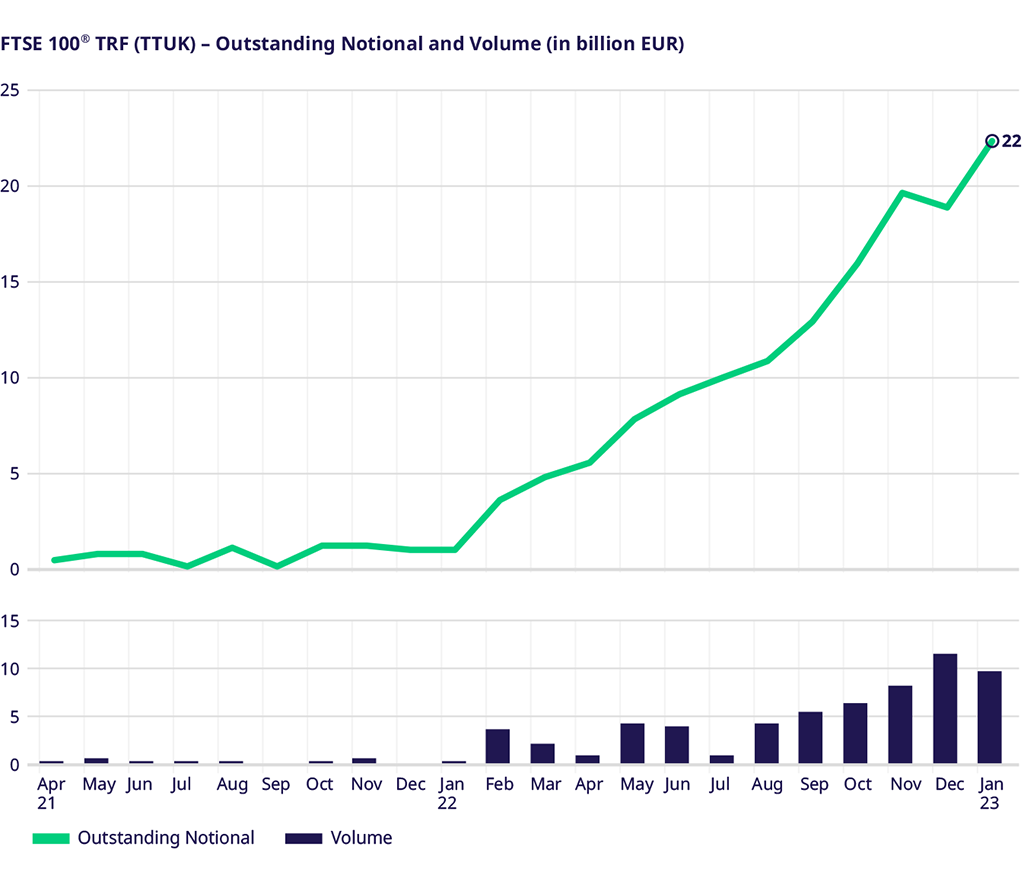The width and height of the screenshot is (1024, 891).
Task: Toggle the Volume series legend label
Action: click(361, 838)
